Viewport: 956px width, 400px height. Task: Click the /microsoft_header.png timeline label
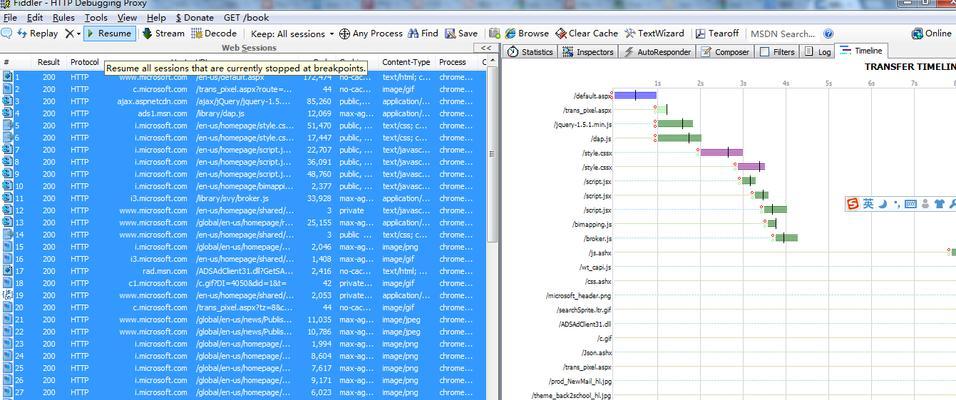[x=579, y=296]
